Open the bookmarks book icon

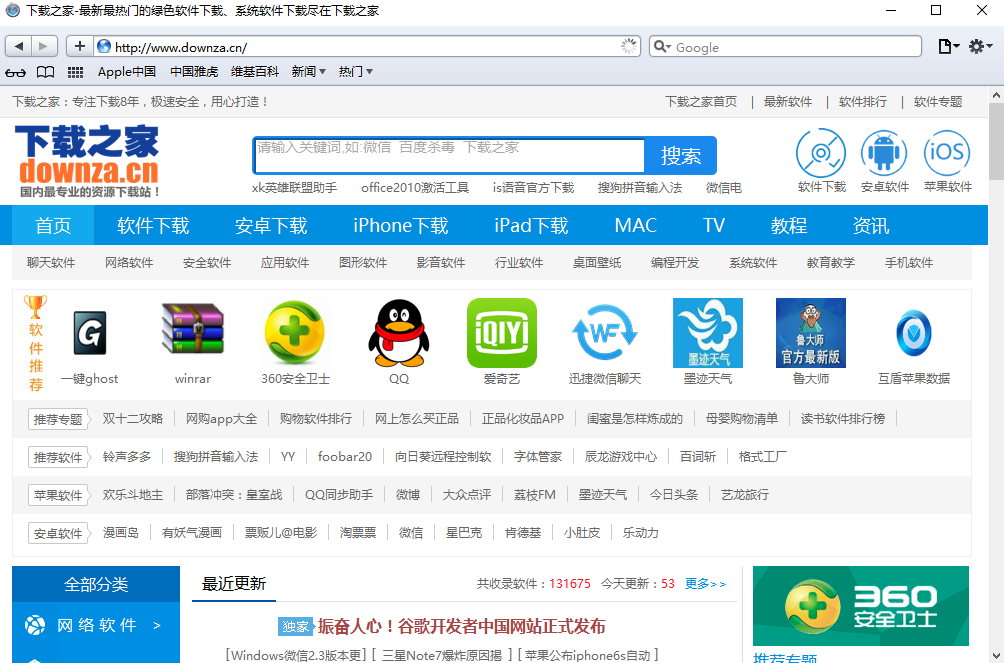coord(44,72)
